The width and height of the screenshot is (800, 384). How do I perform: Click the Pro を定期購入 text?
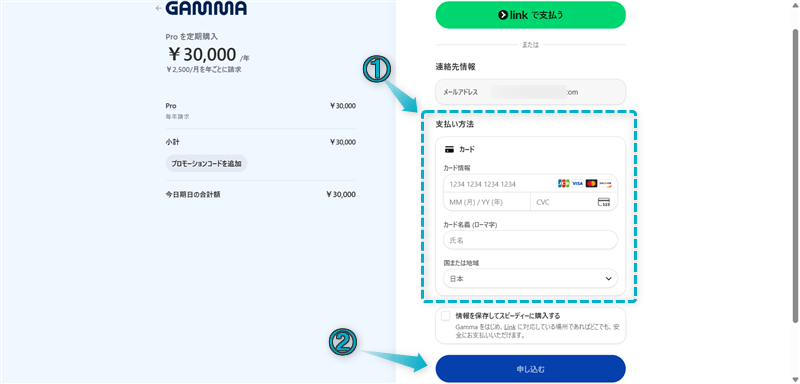192,37
